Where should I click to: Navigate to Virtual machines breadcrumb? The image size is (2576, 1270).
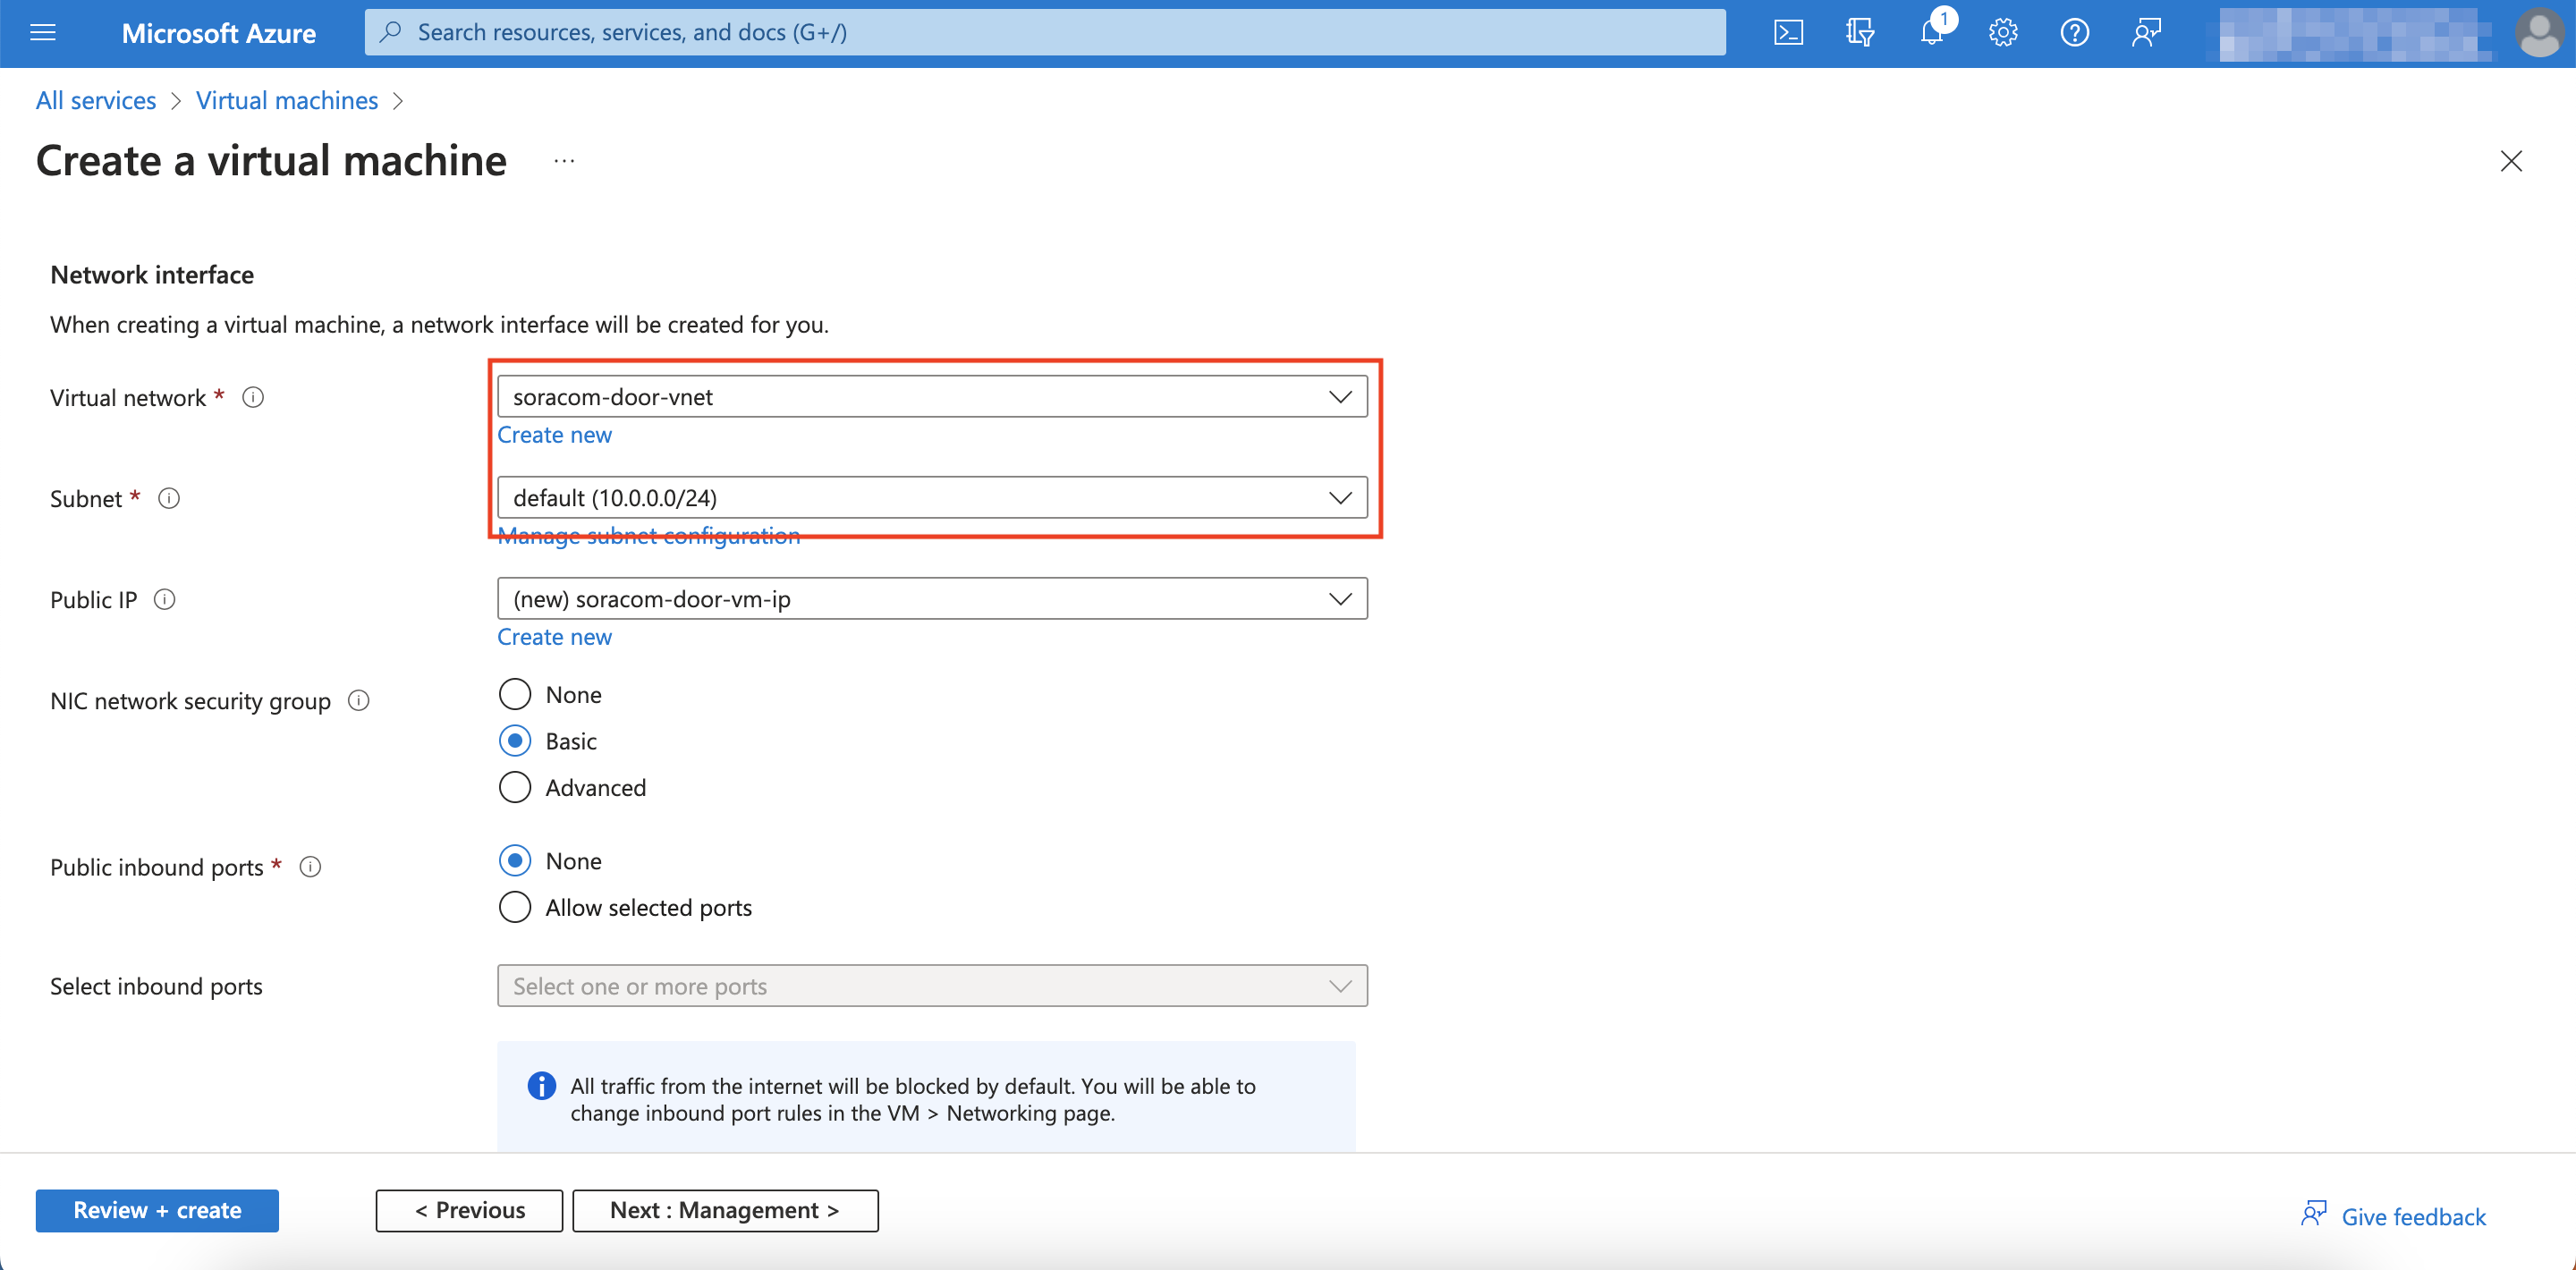[x=287, y=100]
